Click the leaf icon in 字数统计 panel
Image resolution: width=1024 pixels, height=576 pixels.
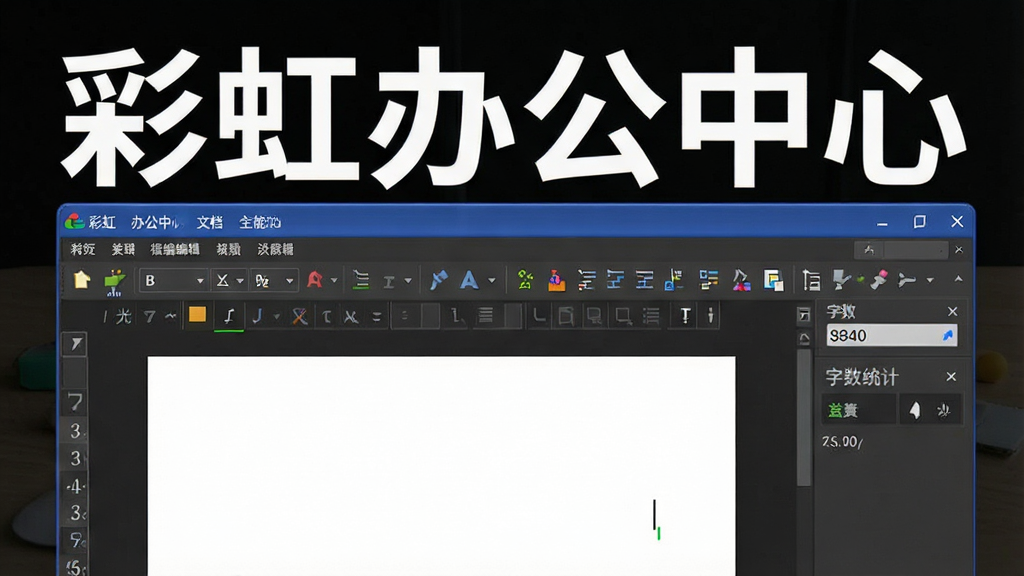tap(944, 411)
